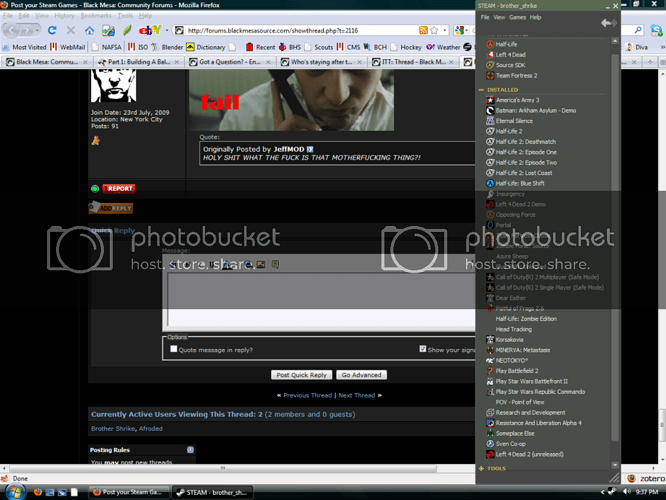Select Team Fortress 2 in Steam
This screenshot has height=500, width=666.
click(x=516, y=75)
